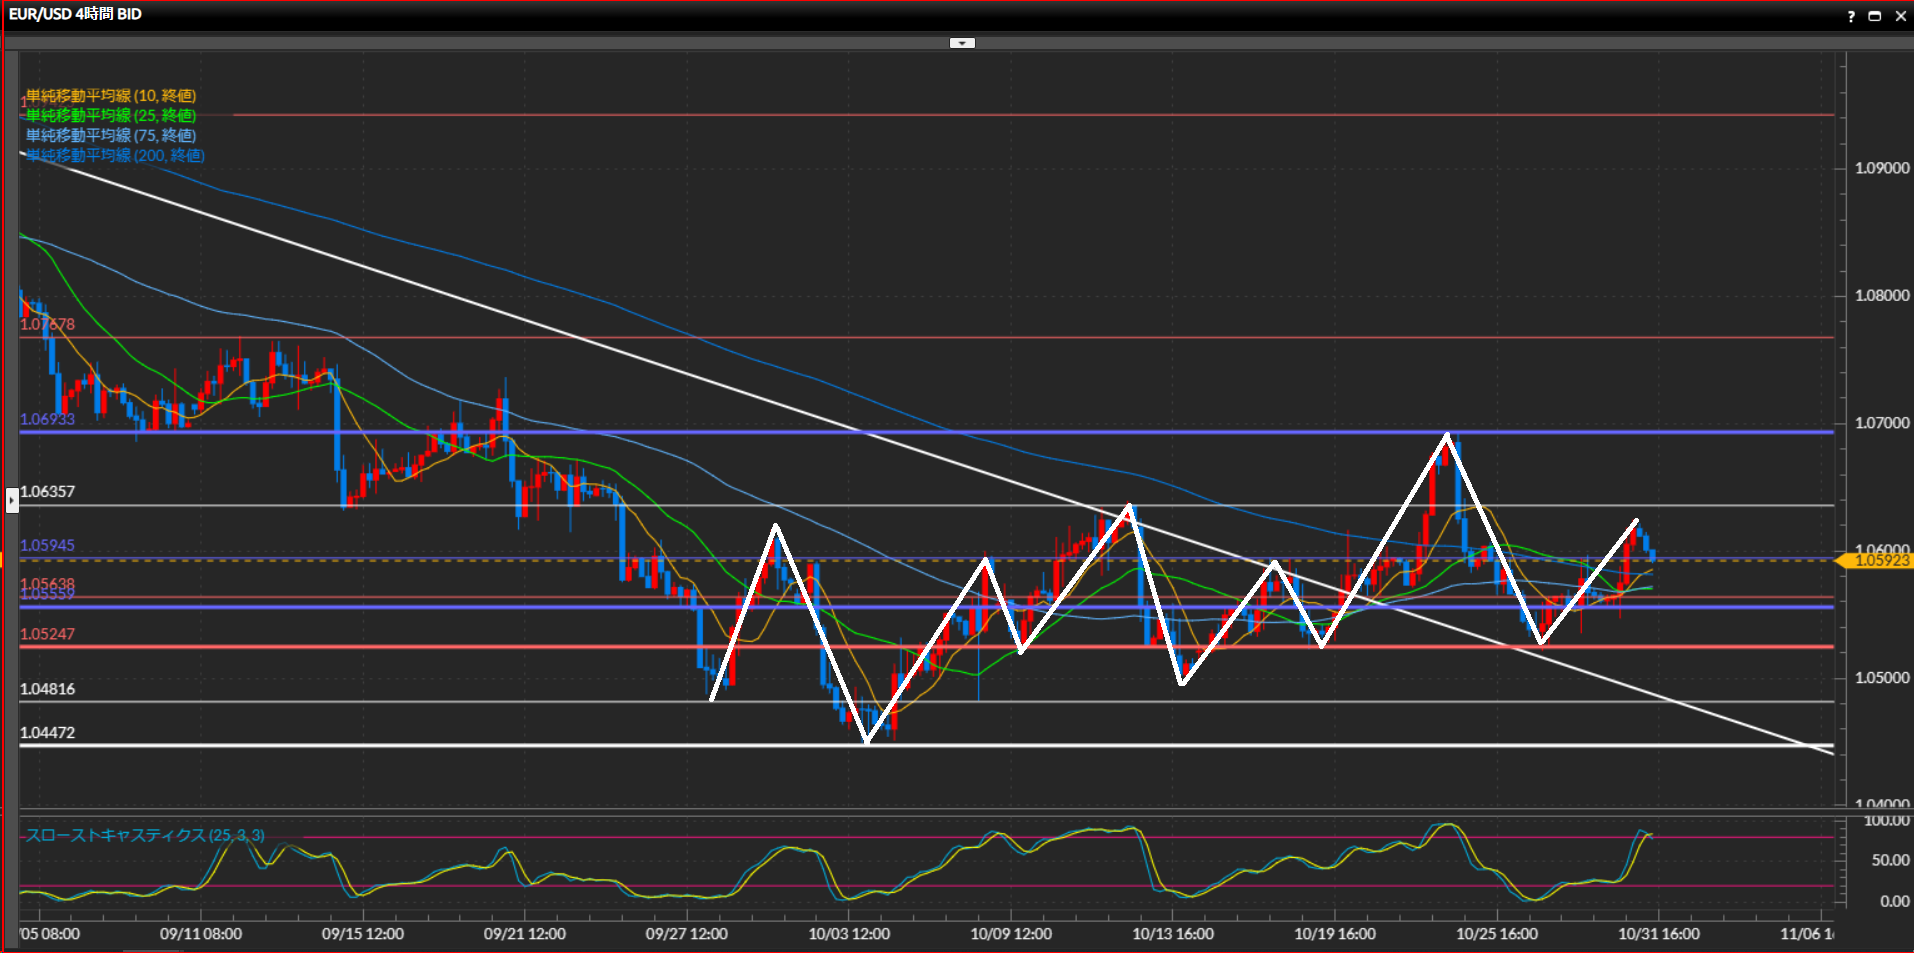Screen dimensions: 1914x953
Task: Click the 10/31 16:00 time axis label
Action: coord(1658,934)
